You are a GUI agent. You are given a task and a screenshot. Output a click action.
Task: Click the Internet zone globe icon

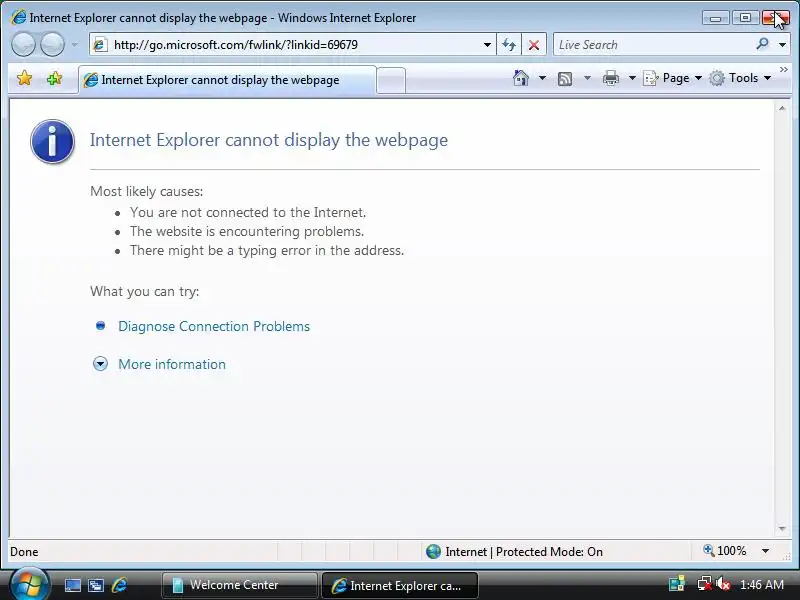pos(433,552)
